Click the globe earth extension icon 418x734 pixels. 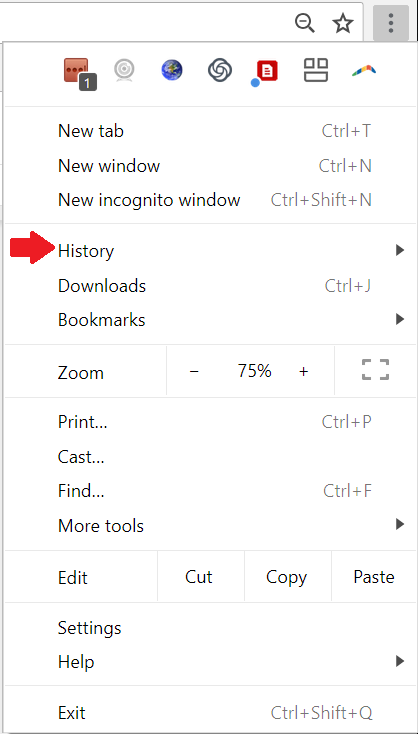pos(172,71)
